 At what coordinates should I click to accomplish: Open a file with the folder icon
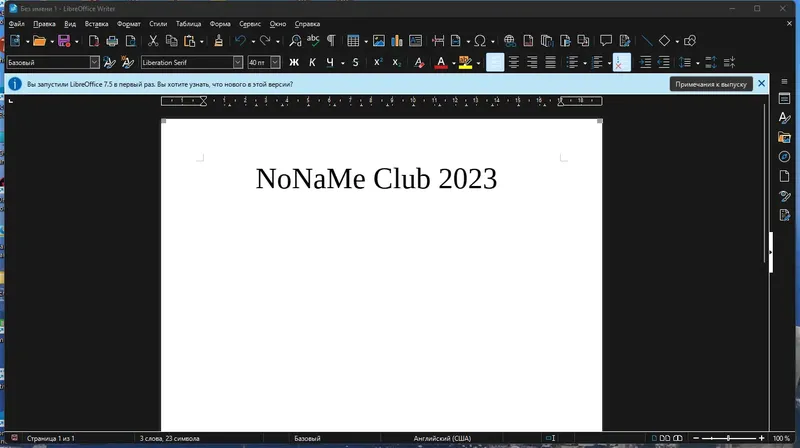[x=39, y=41]
